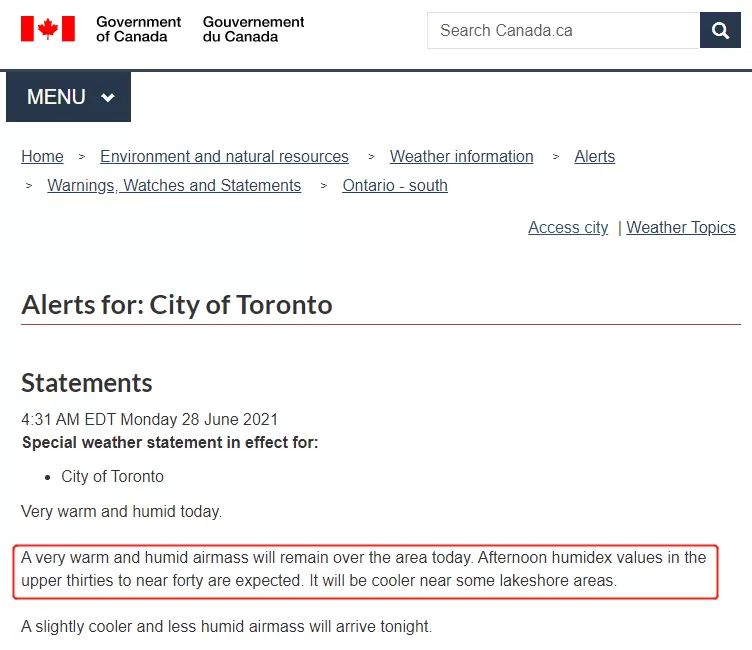Click the magnifying glass search icon

click(720, 30)
